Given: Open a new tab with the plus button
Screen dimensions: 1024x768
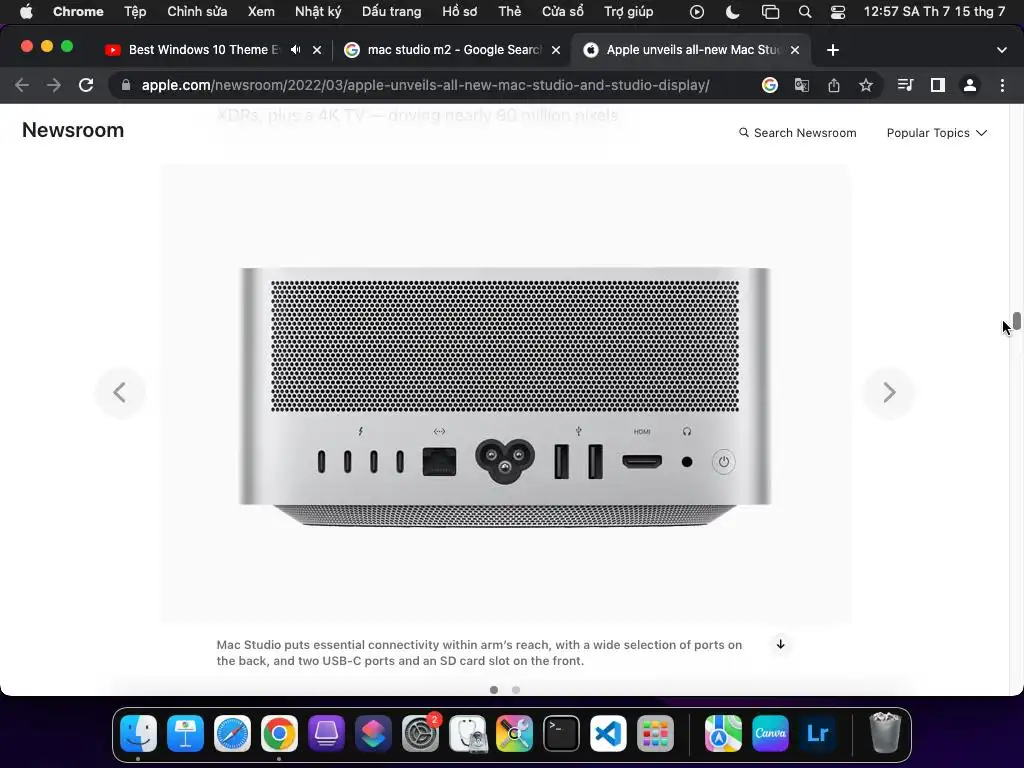Looking at the screenshot, I should [833, 50].
